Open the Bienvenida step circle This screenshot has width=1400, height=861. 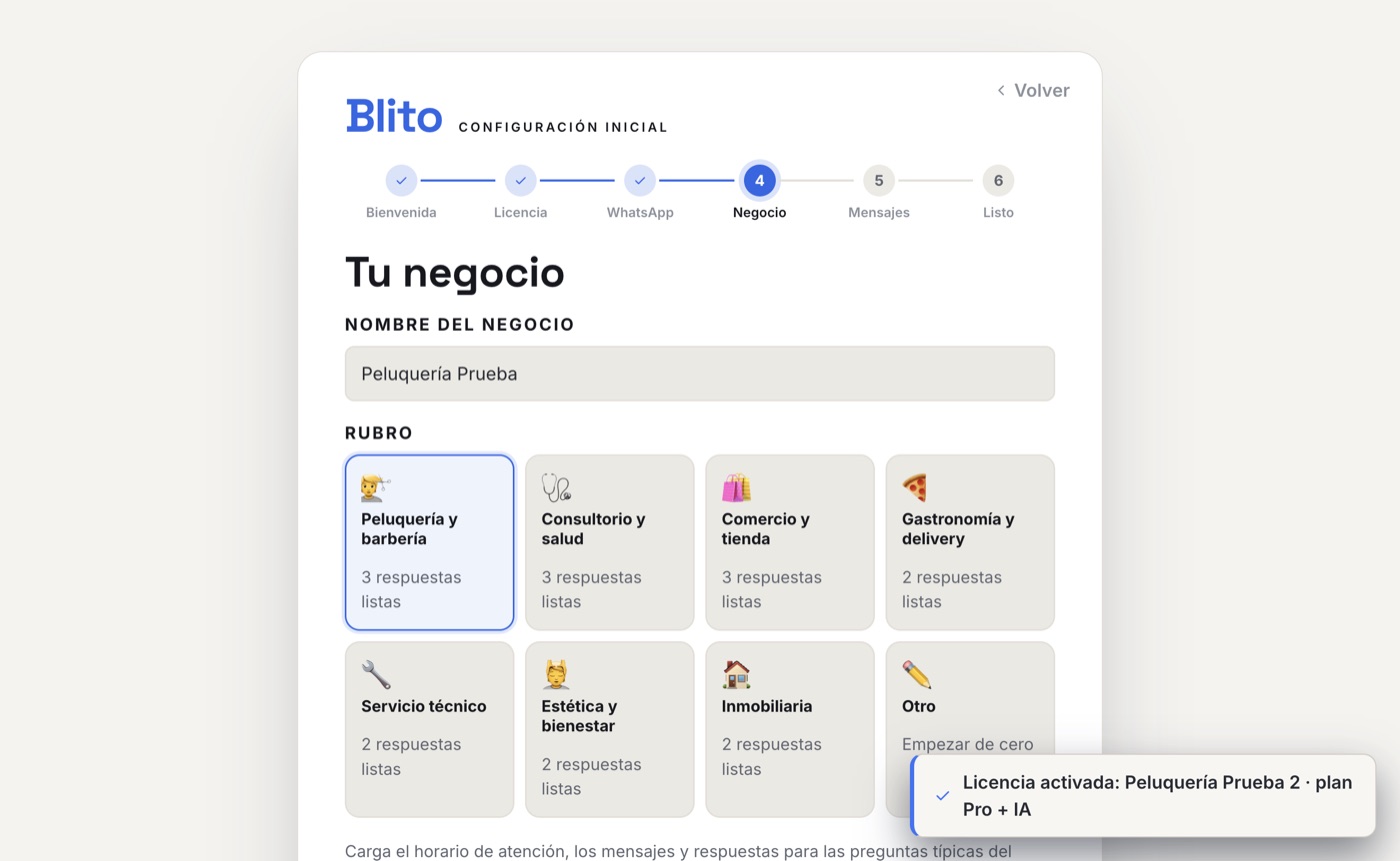point(401,181)
